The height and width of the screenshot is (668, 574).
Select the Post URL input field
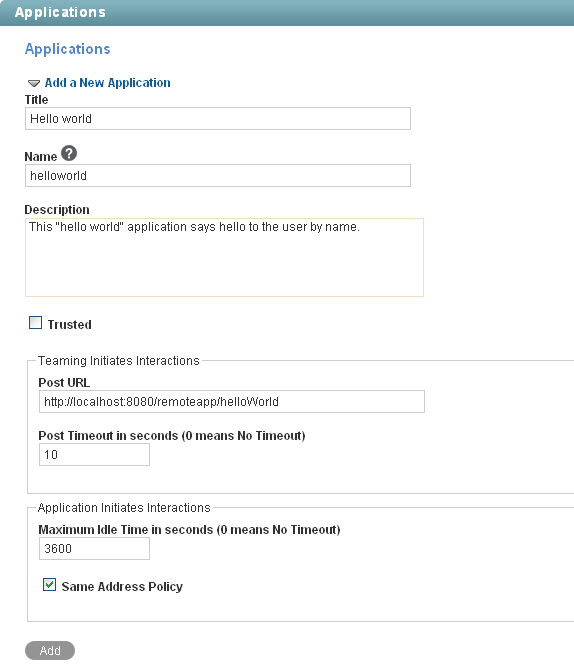[232, 401]
